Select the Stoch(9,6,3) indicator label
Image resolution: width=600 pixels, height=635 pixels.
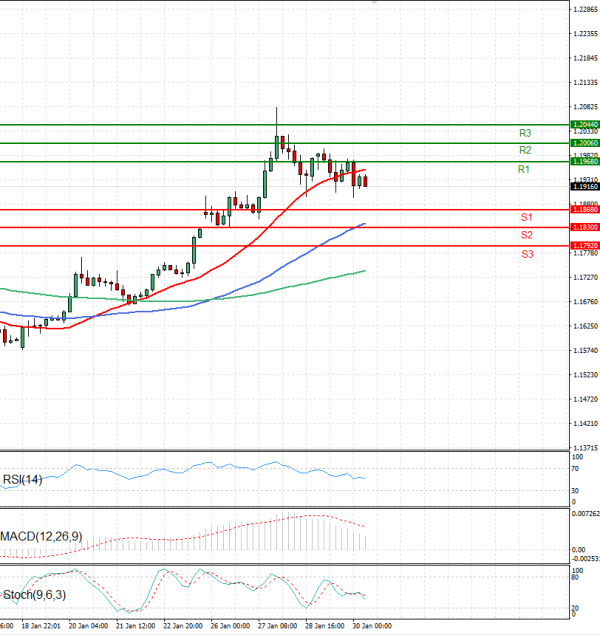pos(34,596)
